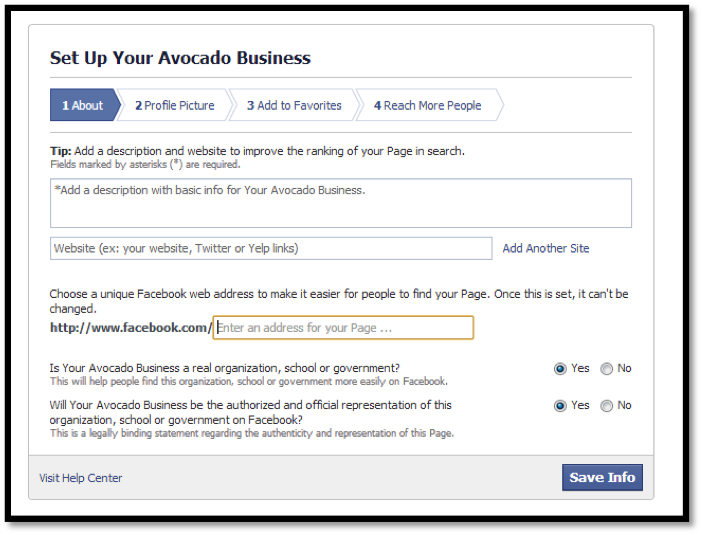This screenshot has width=702, height=535.
Task: Click the description text area
Action: point(341,203)
